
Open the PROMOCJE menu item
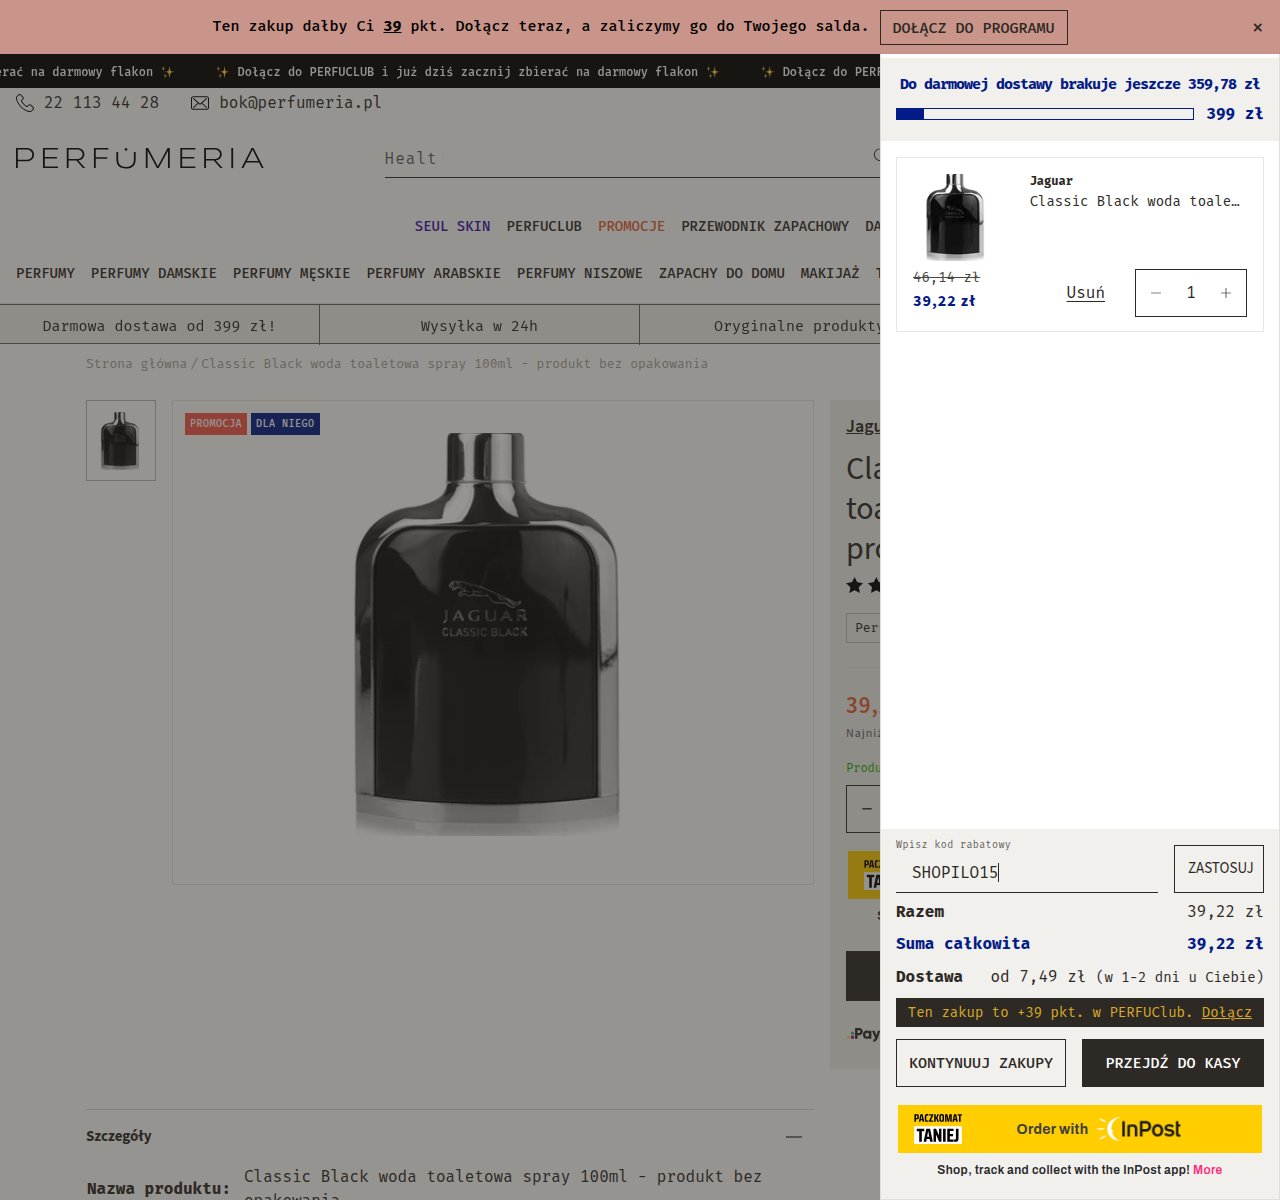tap(632, 226)
